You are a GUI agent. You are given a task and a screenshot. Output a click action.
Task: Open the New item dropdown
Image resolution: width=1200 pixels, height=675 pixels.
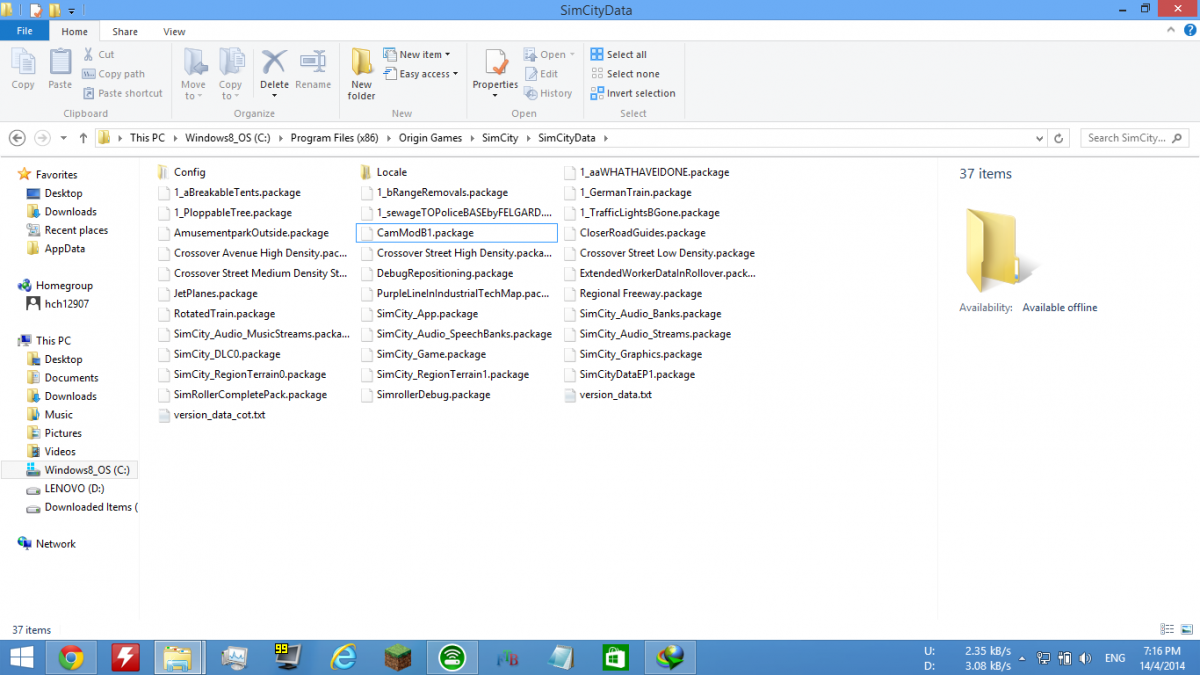[x=416, y=55]
